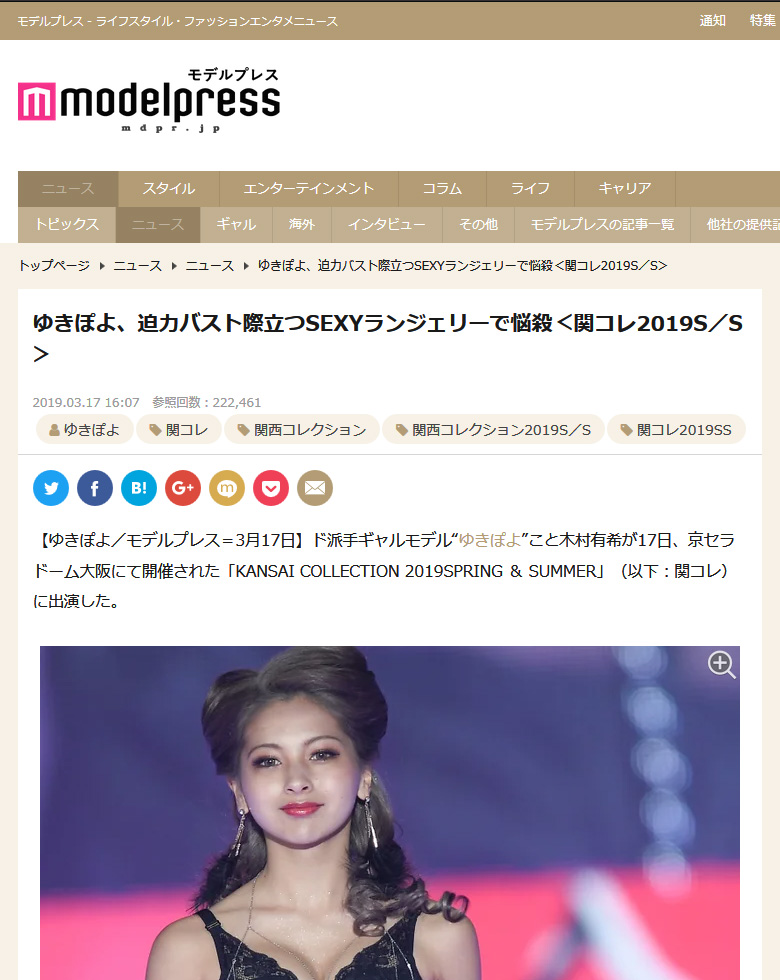The height and width of the screenshot is (980, 780).
Task: Click the ゆきぽよ person tag
Action: point(84,429)
